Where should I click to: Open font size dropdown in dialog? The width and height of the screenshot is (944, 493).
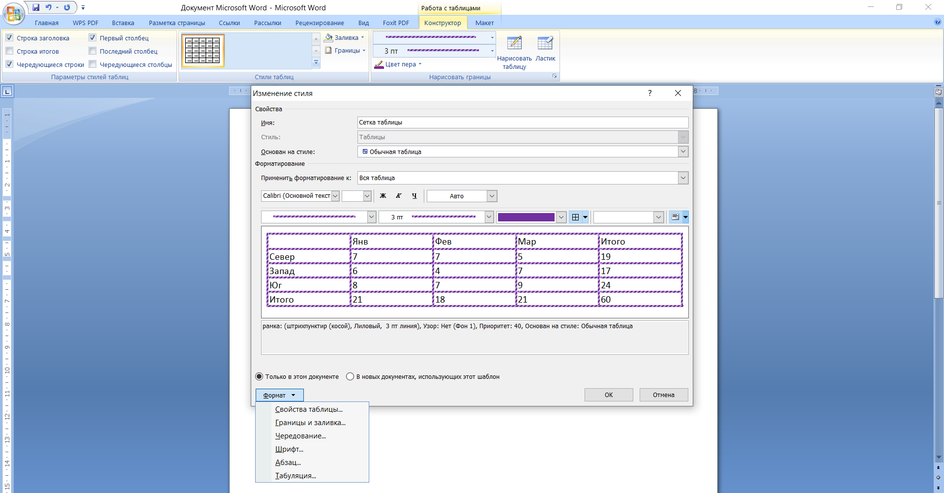[x=367, y=196]
